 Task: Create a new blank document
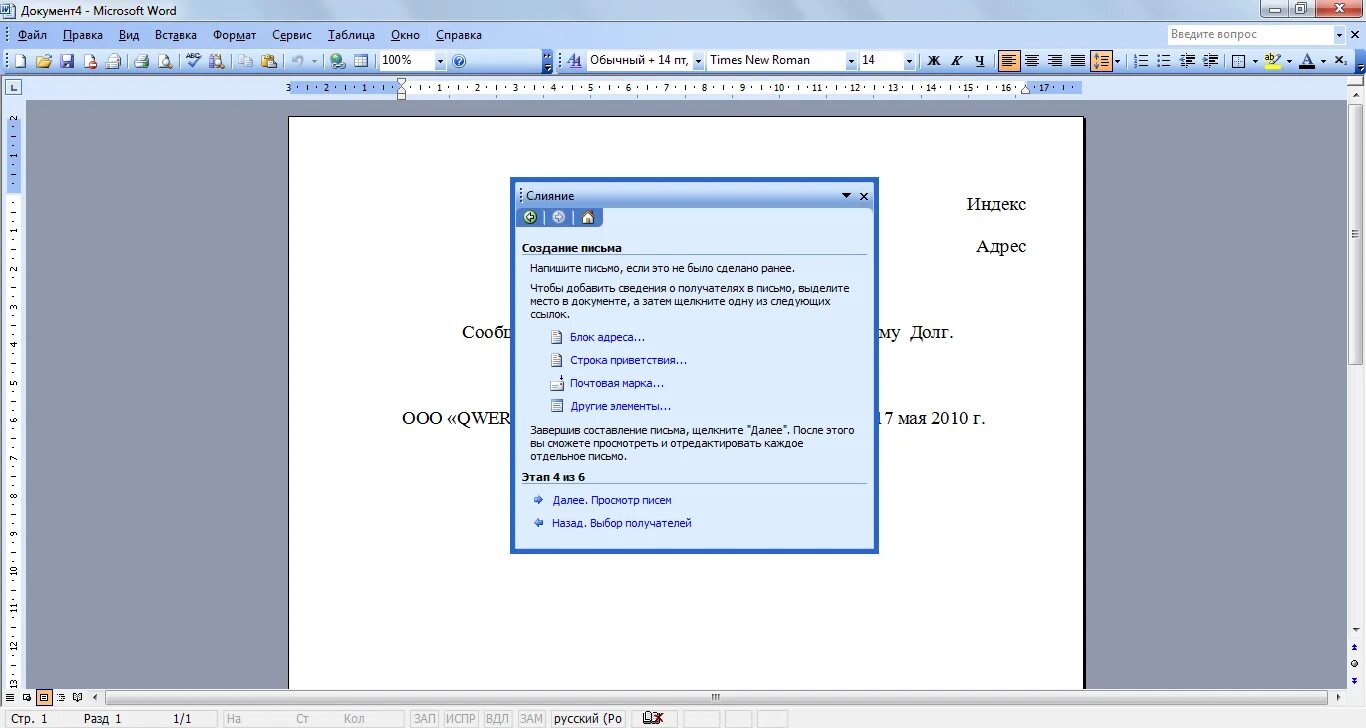20,61
